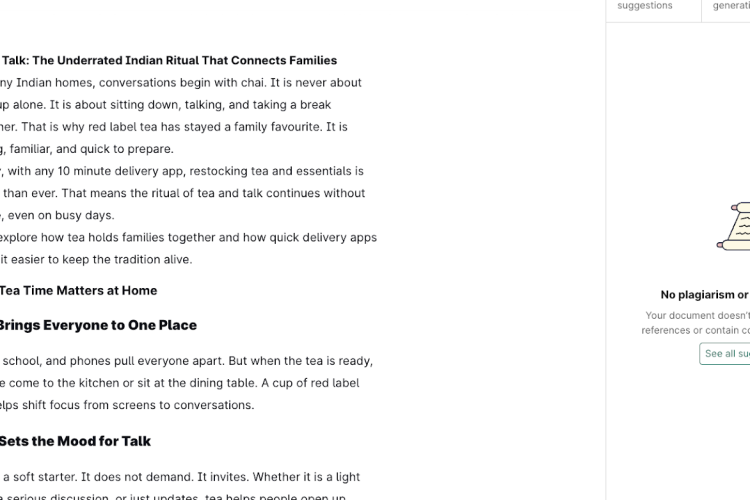Screen dimensions: 750x500
Task: Click the No plagiarism heading
Action: [x=705, y=295]
